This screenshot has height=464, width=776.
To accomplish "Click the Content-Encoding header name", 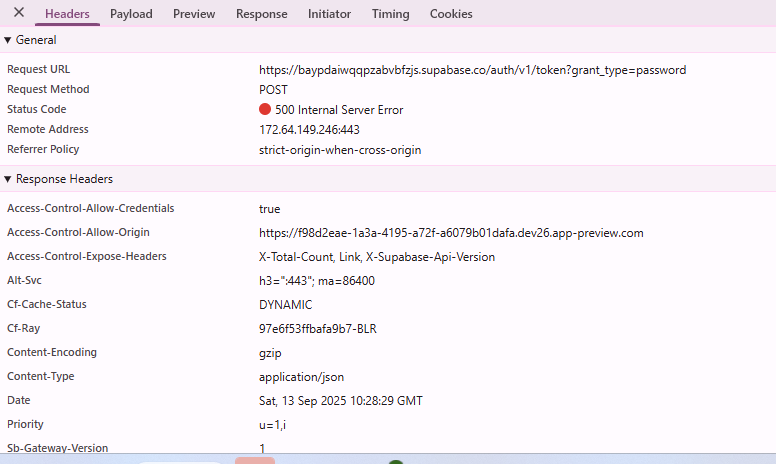I will (52, 352).
